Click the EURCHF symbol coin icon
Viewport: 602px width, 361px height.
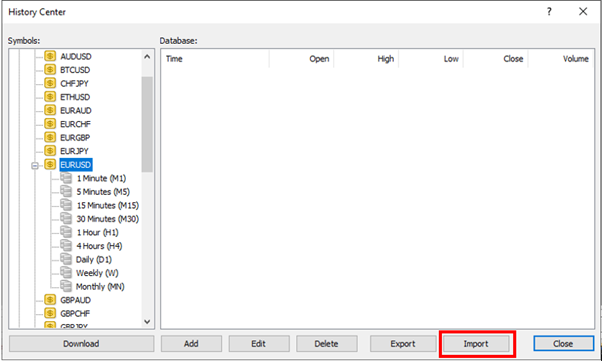tap(50, 124)
